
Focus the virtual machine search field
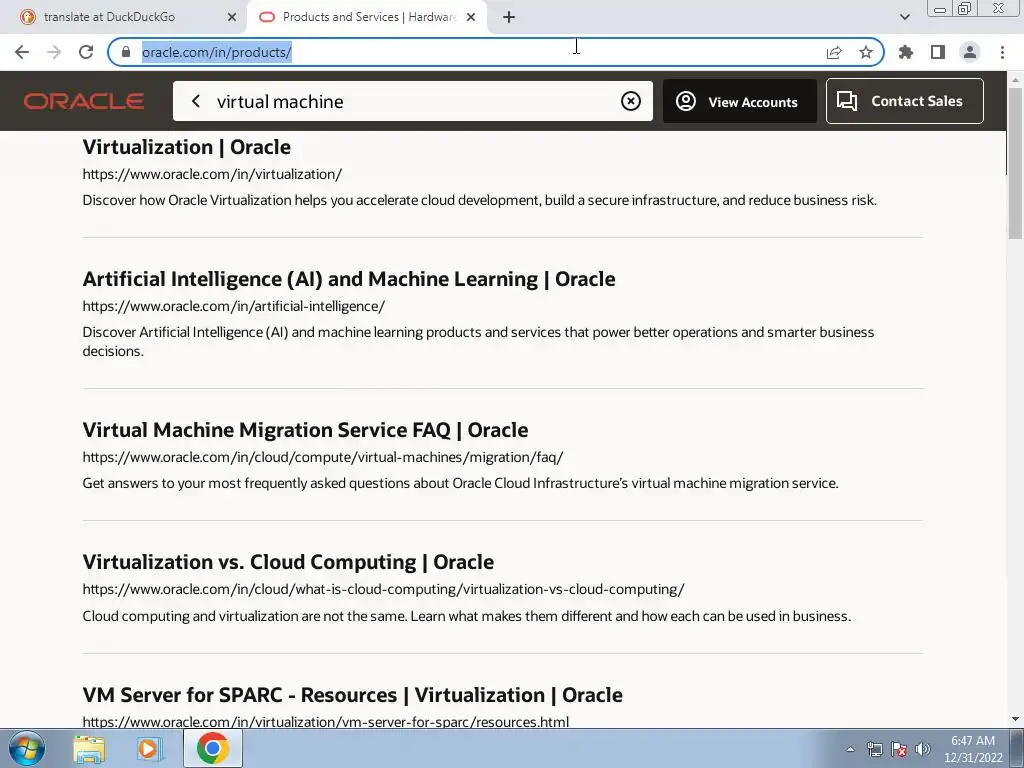tap(413, 101)
